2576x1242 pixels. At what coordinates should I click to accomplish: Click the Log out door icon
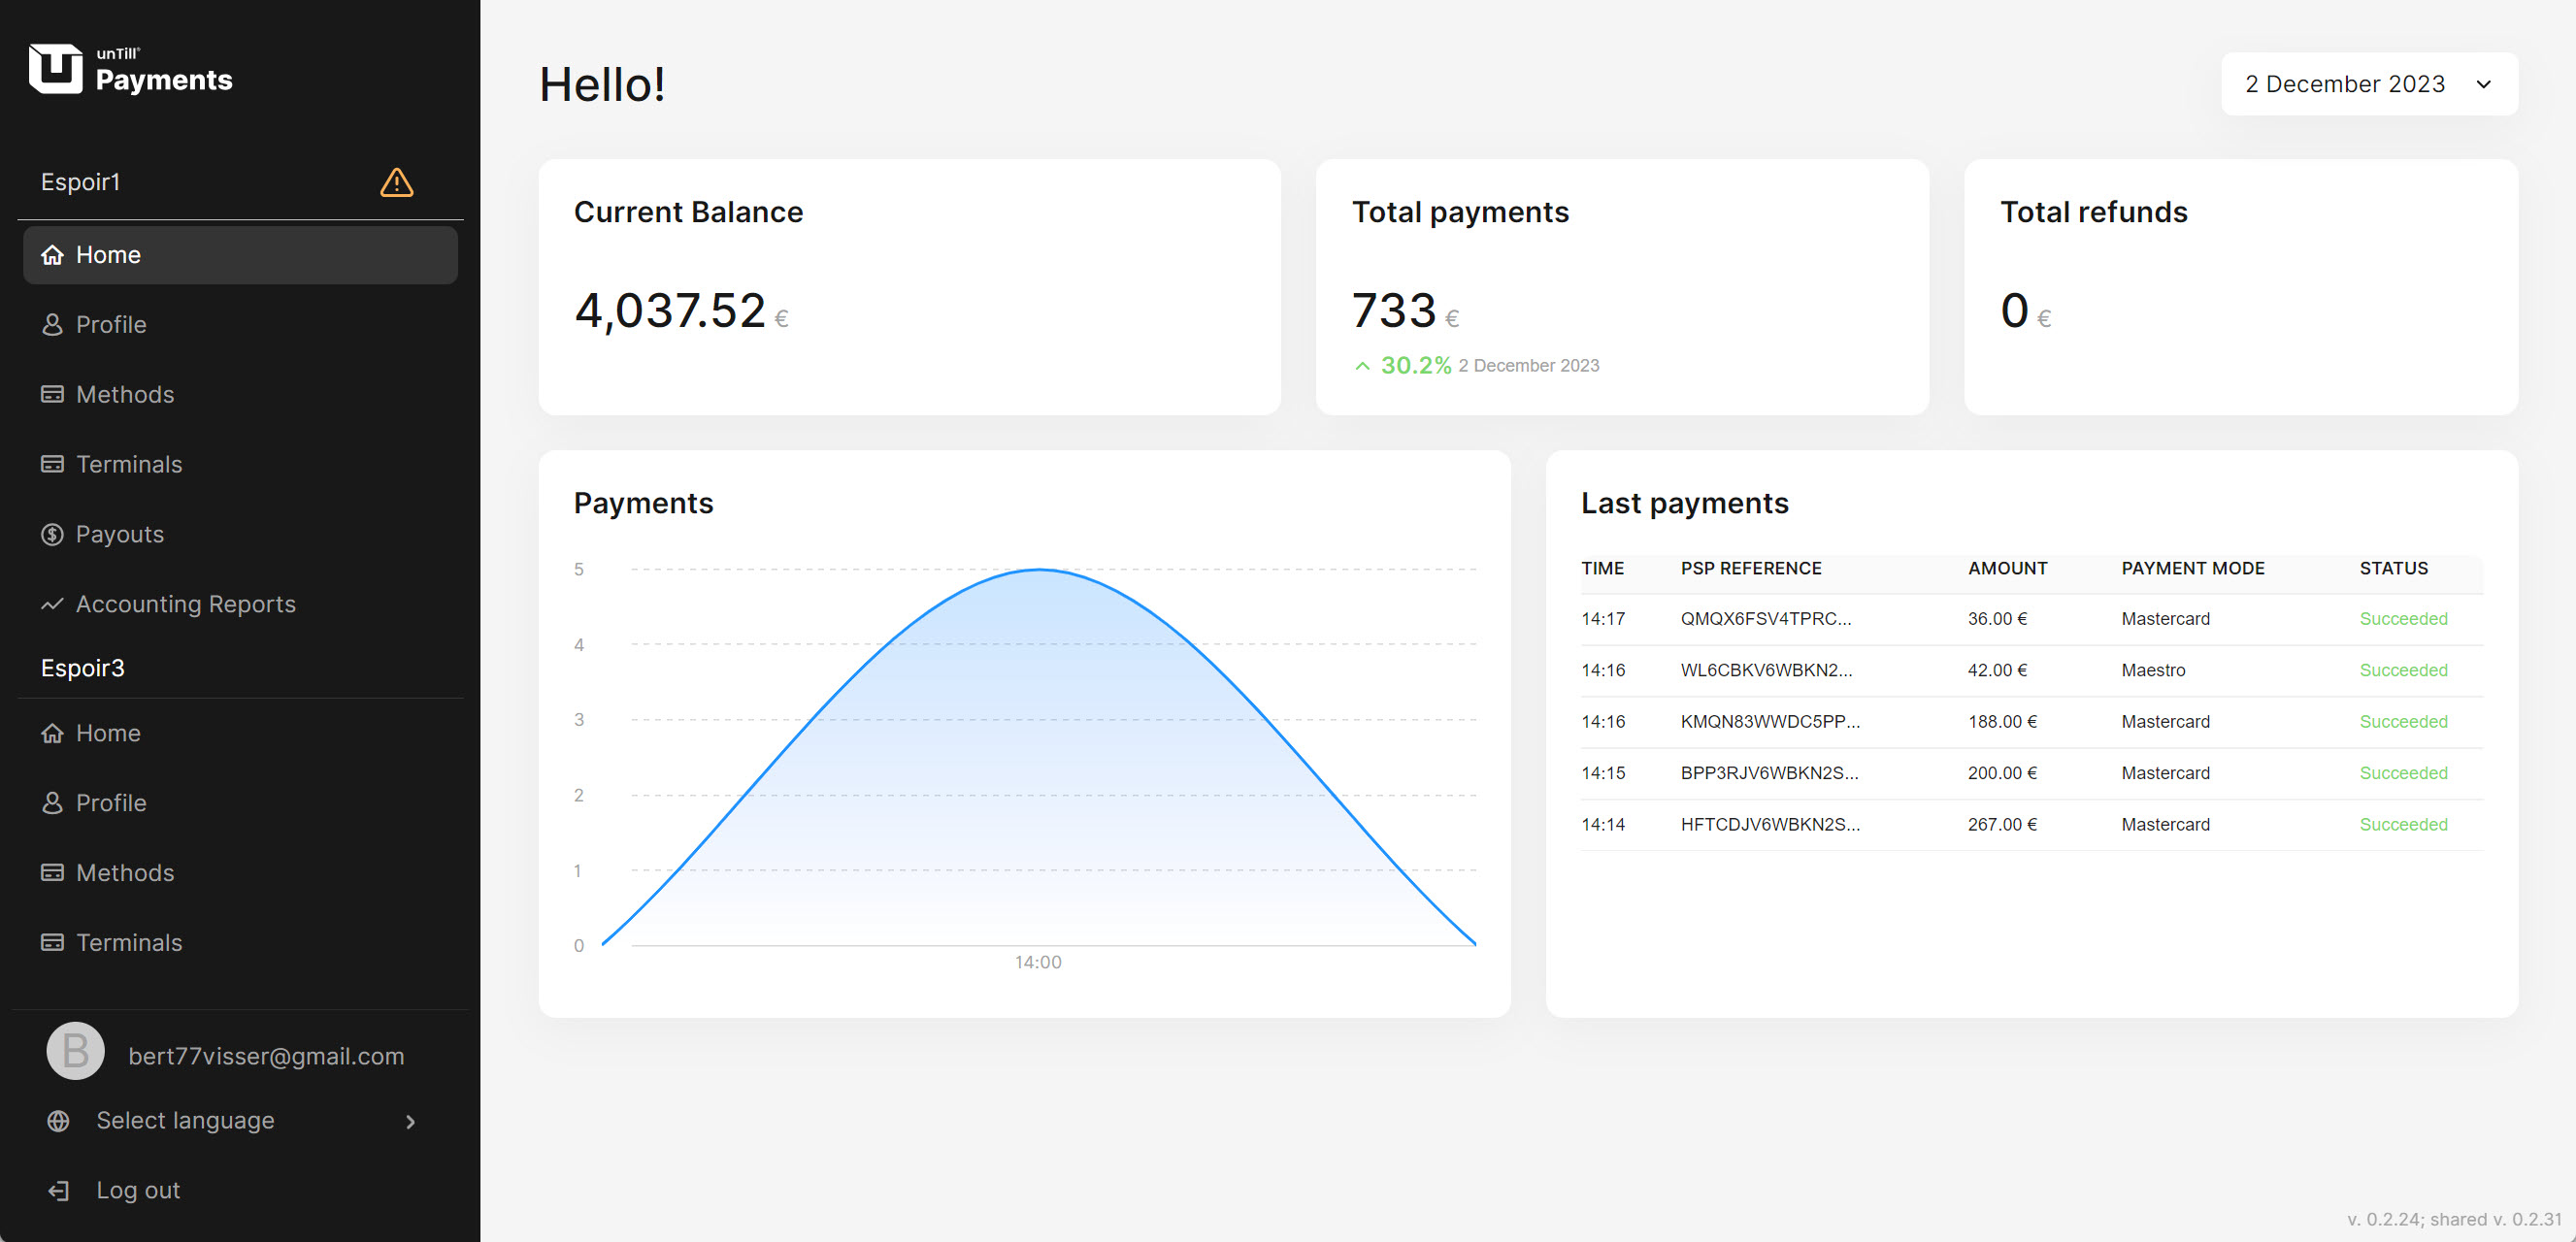[58, 1191]
